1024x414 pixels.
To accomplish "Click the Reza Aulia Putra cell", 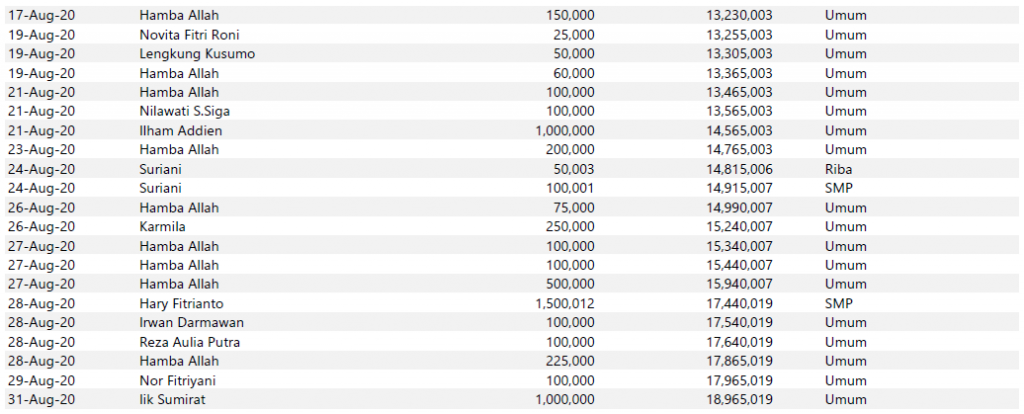I will click(x=186, y=341).
